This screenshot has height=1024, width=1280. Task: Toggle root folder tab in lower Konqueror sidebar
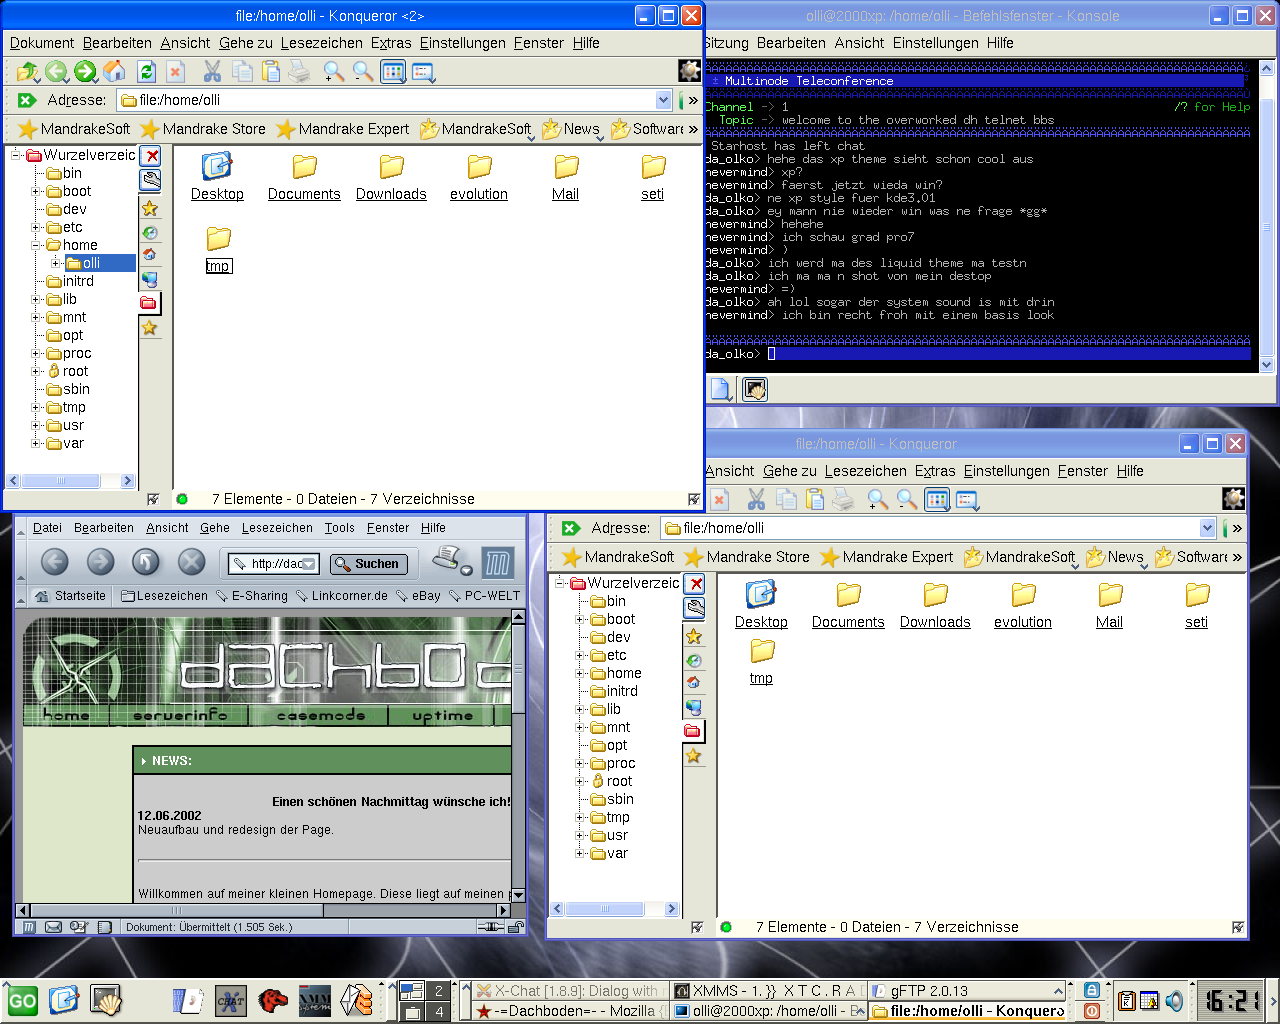[x=692, y=731]
